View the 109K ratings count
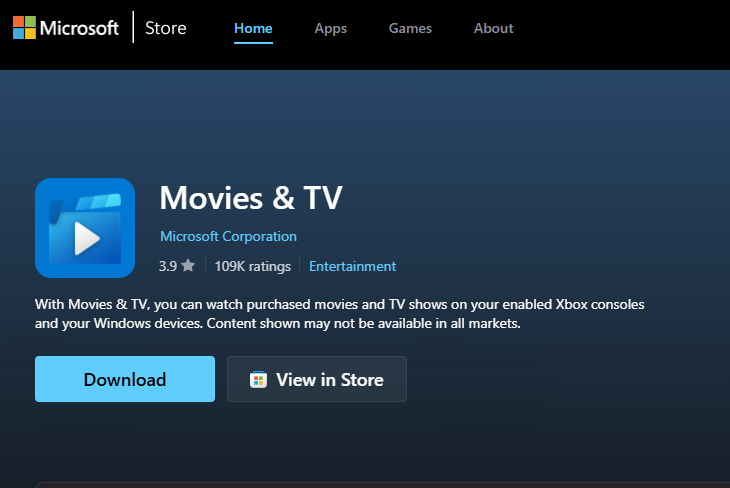This screenshot has width=730, height=488. tap(252, 266)
